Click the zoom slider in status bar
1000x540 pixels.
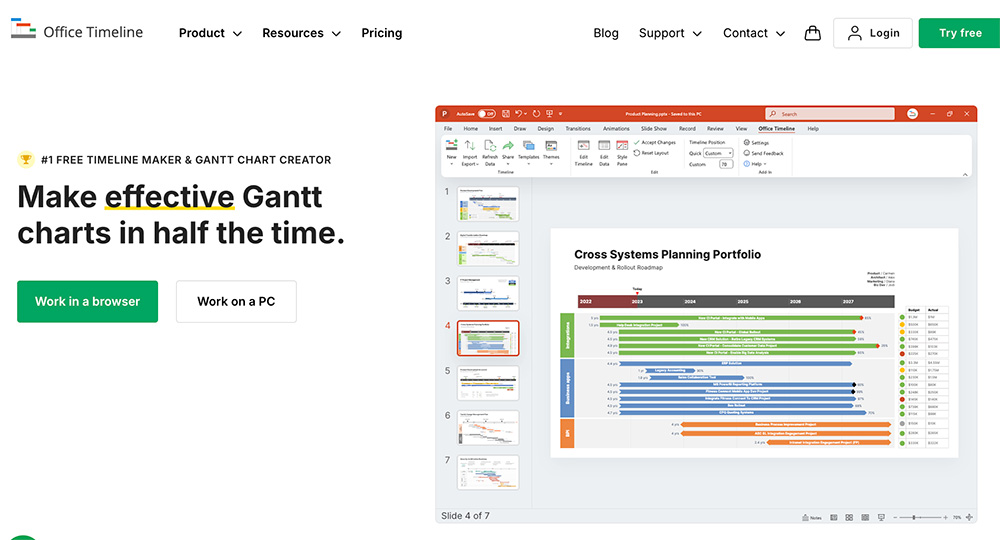tap(913, 517)
